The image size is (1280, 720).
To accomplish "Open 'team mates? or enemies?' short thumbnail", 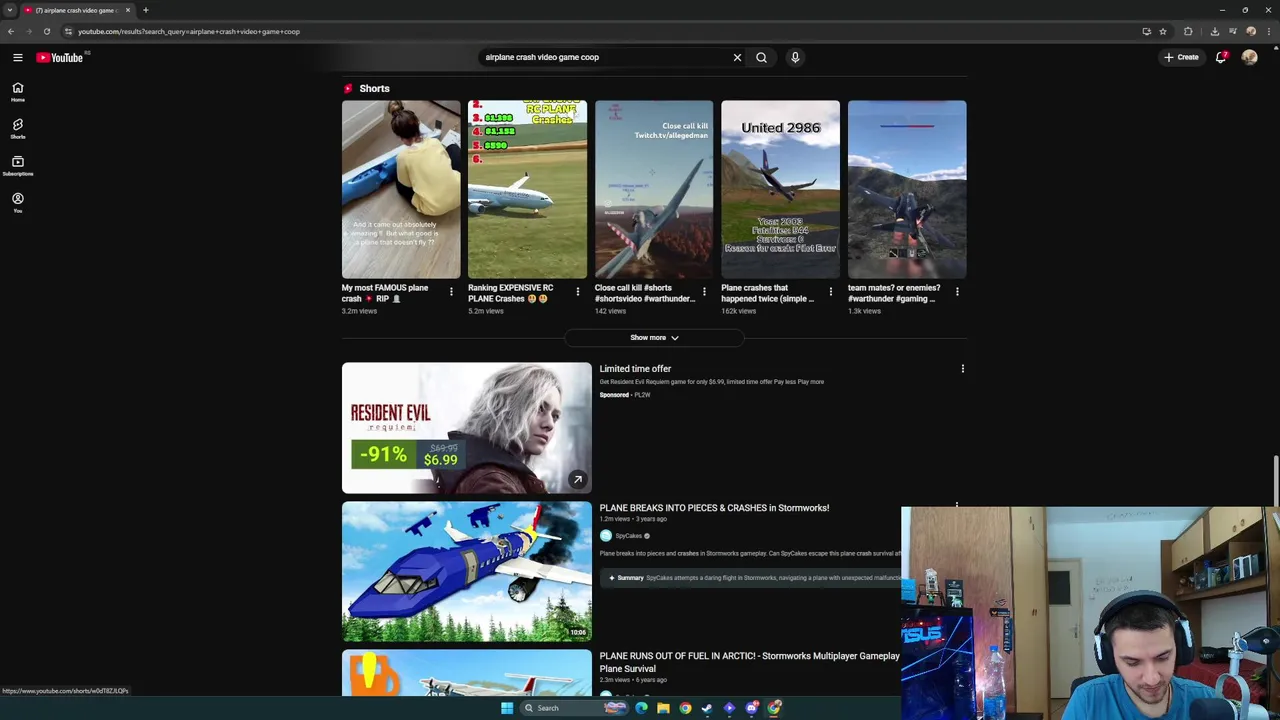I will [x=907, y=189].
